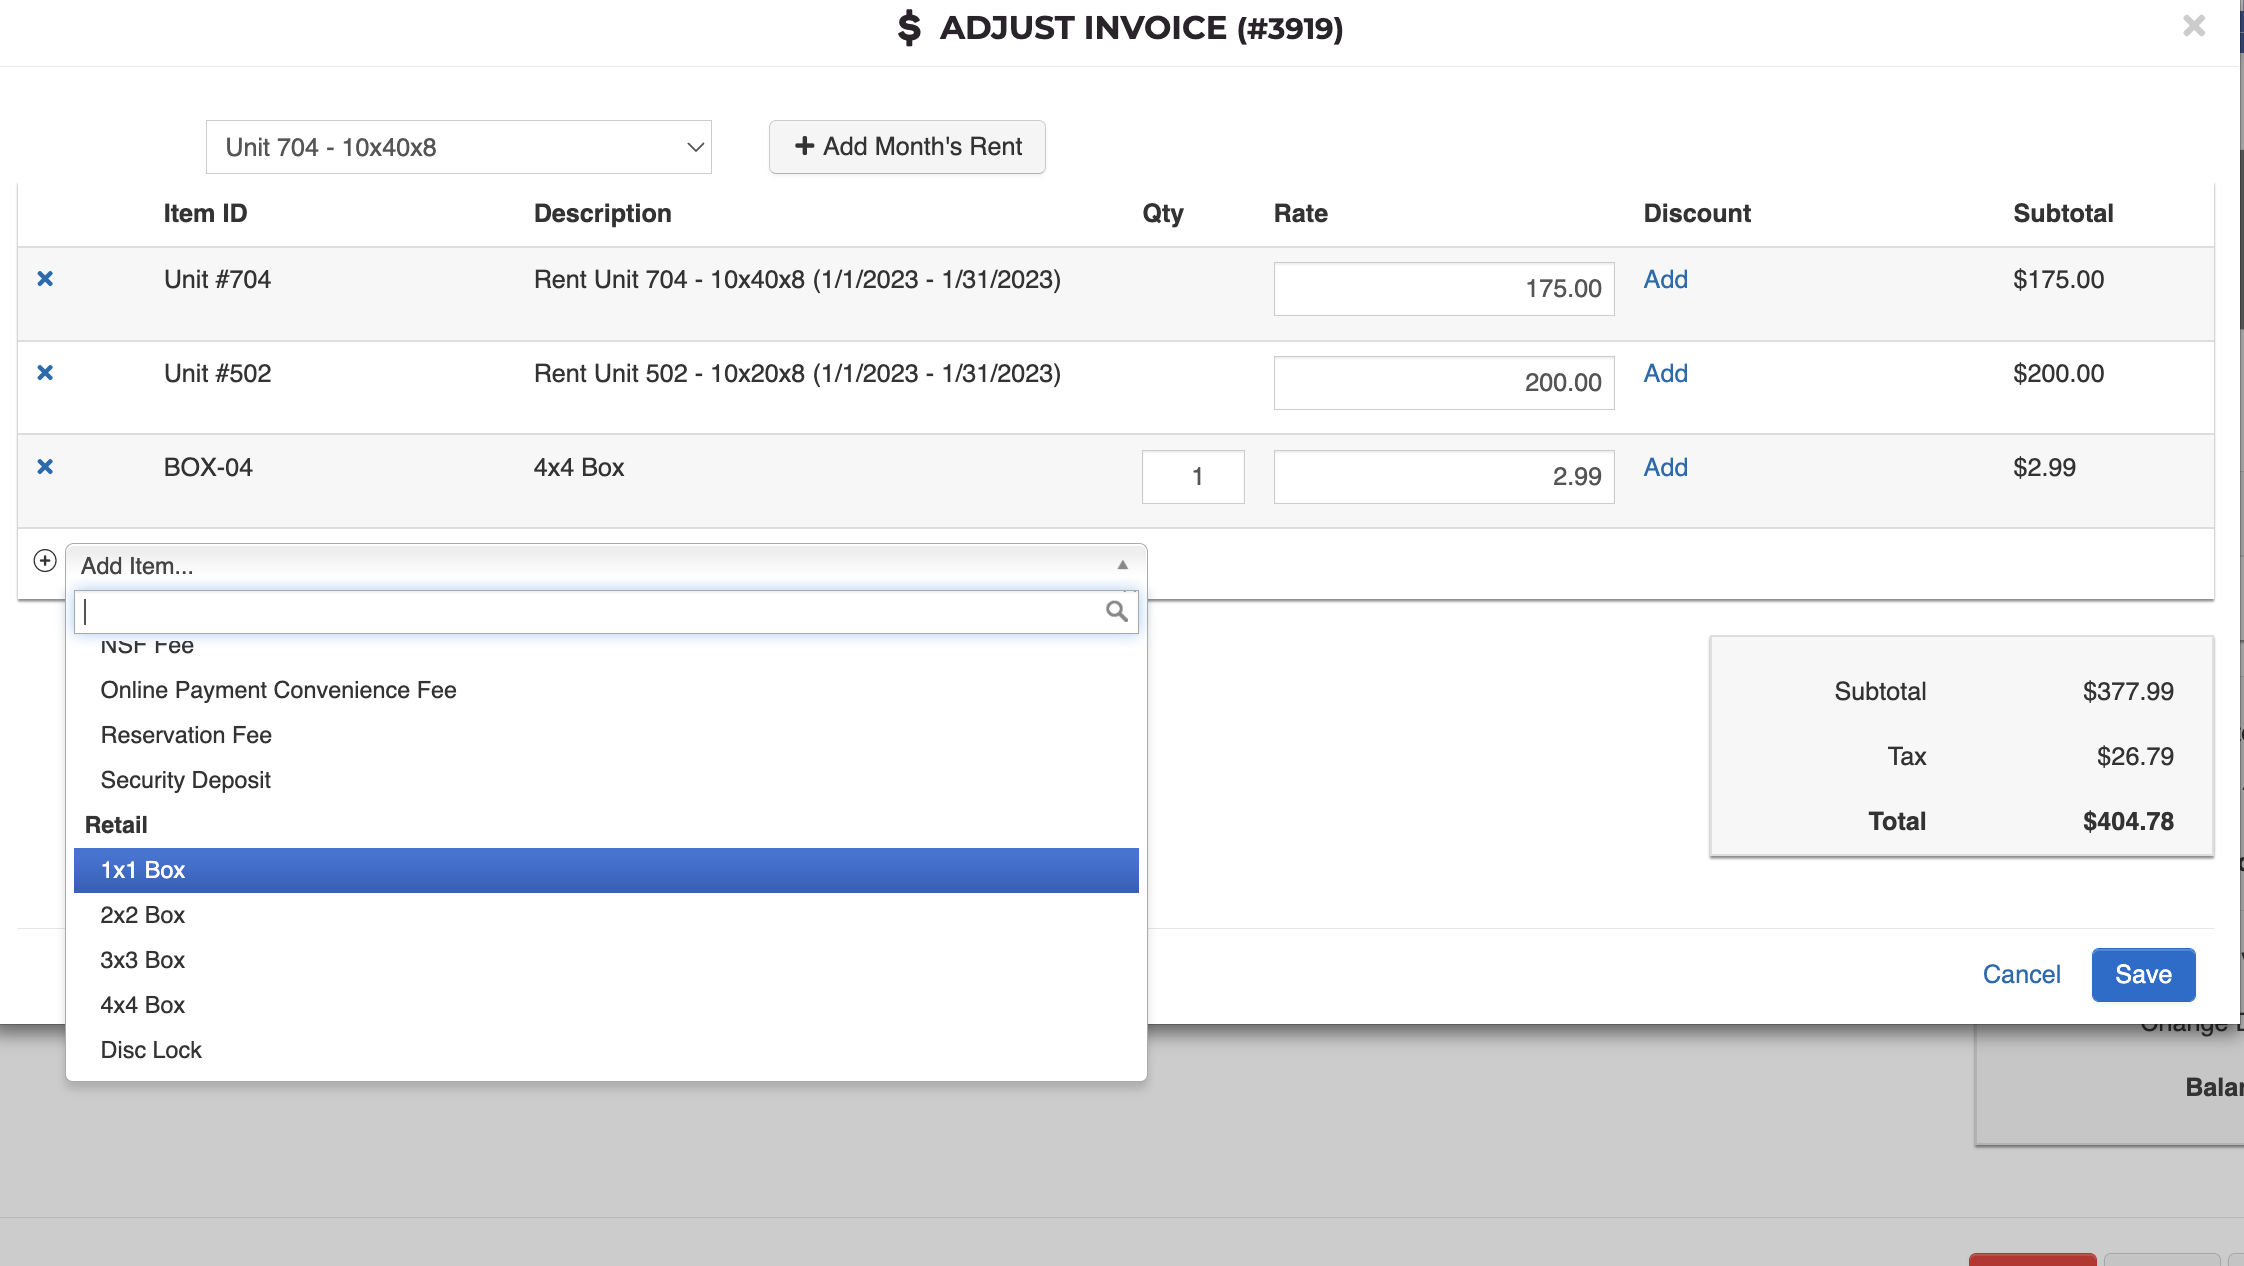This screenshot has height=1266, width=2244.
Task: Open the Unit 704 - 10x40x8 selector
Action: point(458,147)
